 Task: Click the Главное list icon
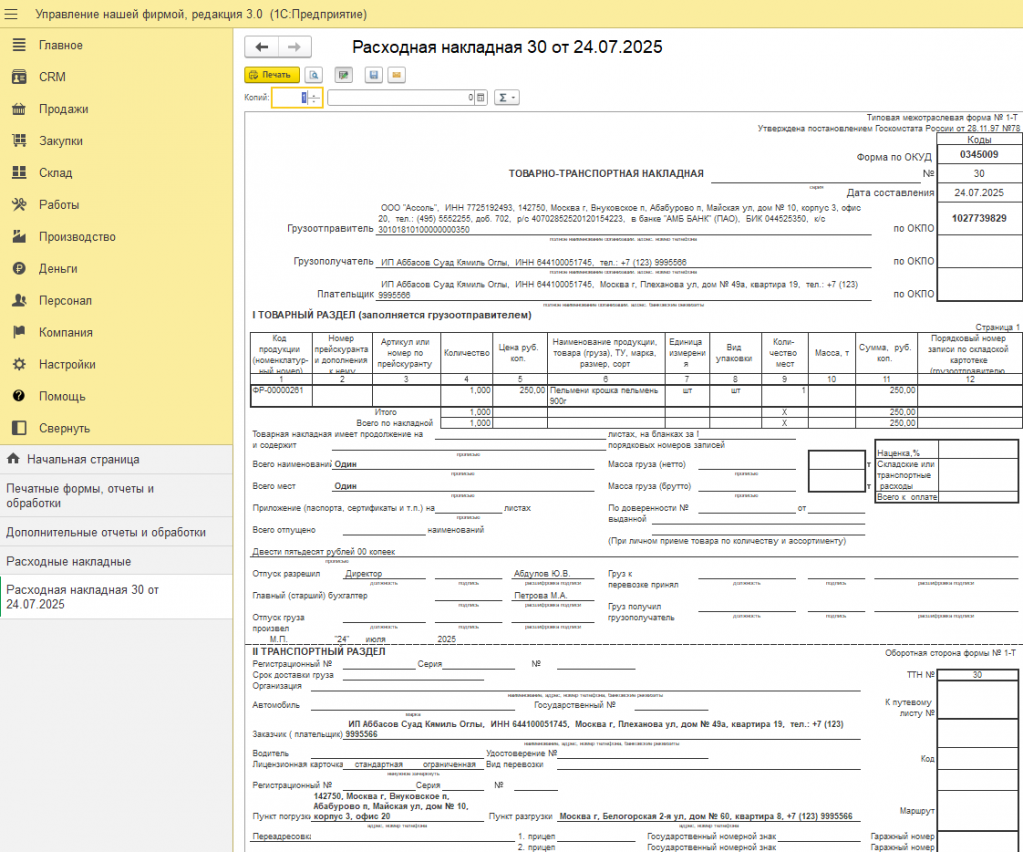click(x=19, y=45)
